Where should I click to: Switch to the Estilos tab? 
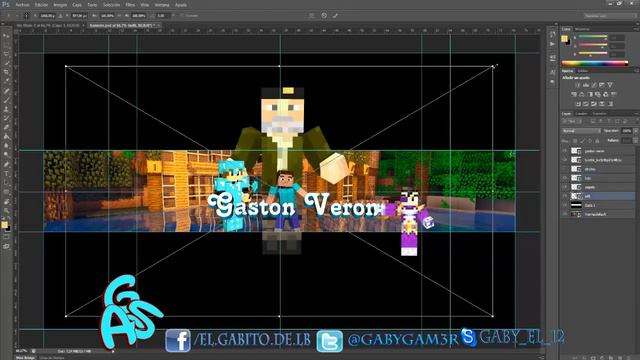582,71
